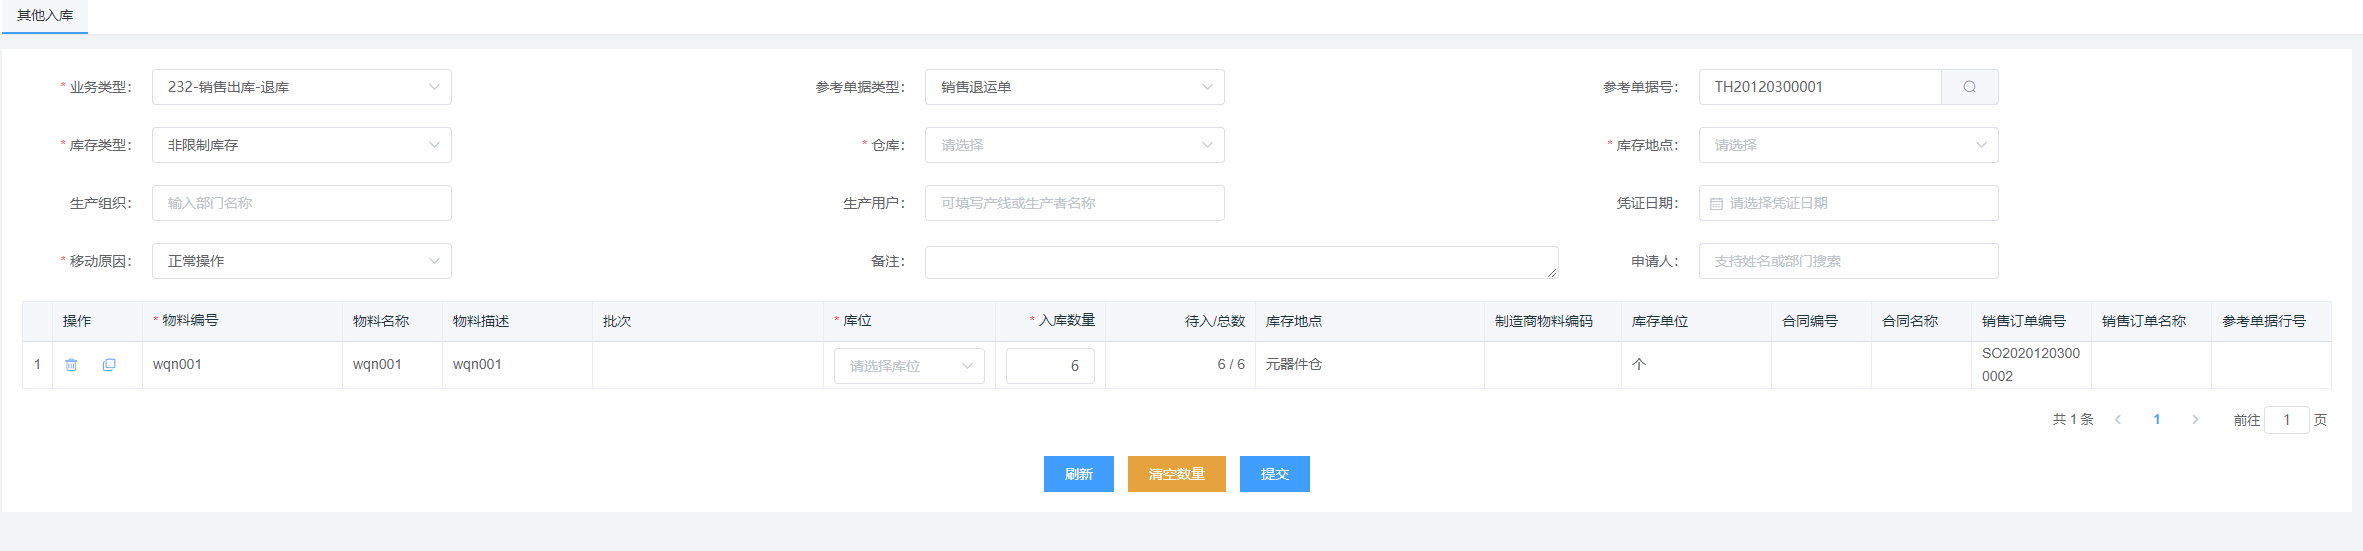
Task: Switch to the 其他入库 tab
Action: tap(45, 16)
